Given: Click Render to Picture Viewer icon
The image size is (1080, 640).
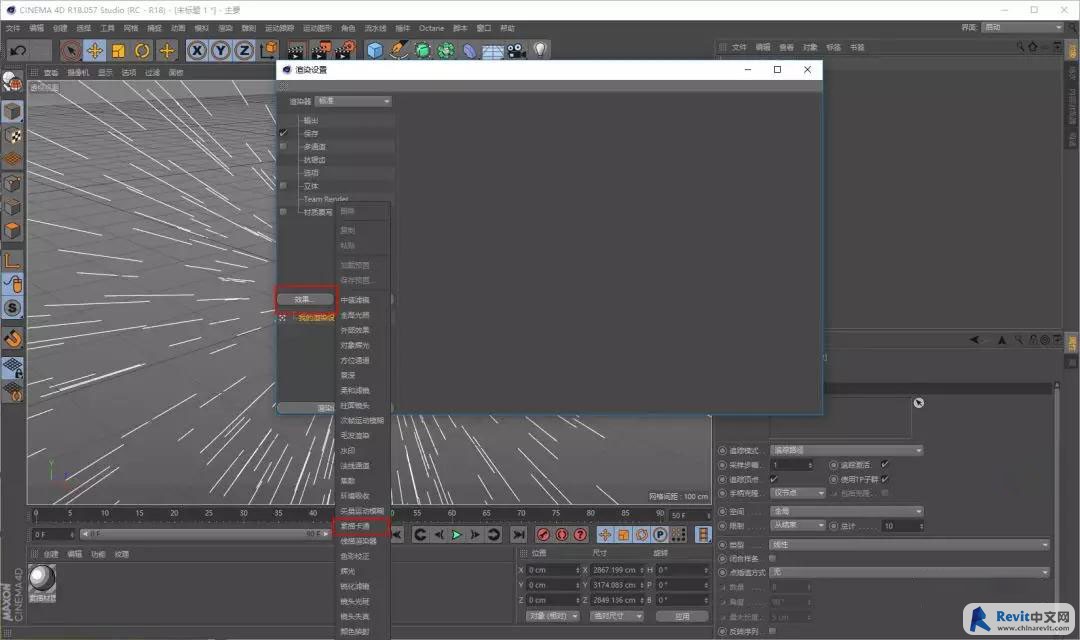Looking at the screenshot, I should click(321, 50).
